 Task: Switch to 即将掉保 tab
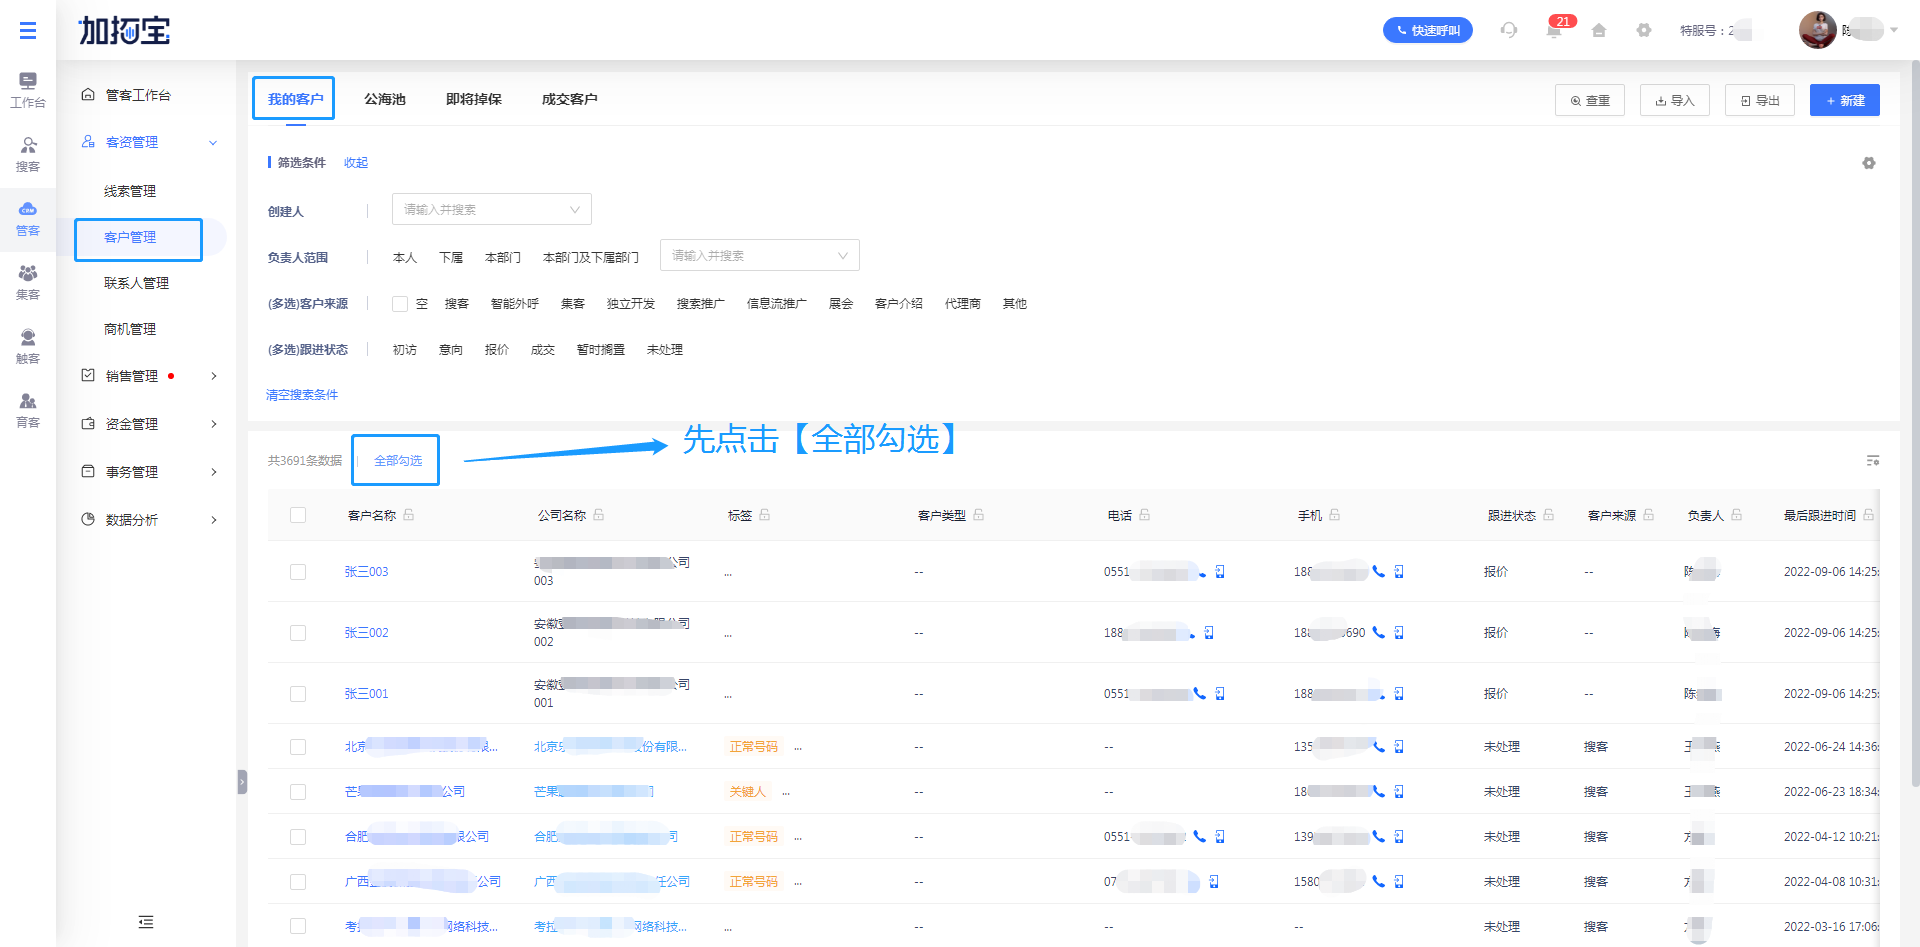pyautogui.click(x=474, y=99)
